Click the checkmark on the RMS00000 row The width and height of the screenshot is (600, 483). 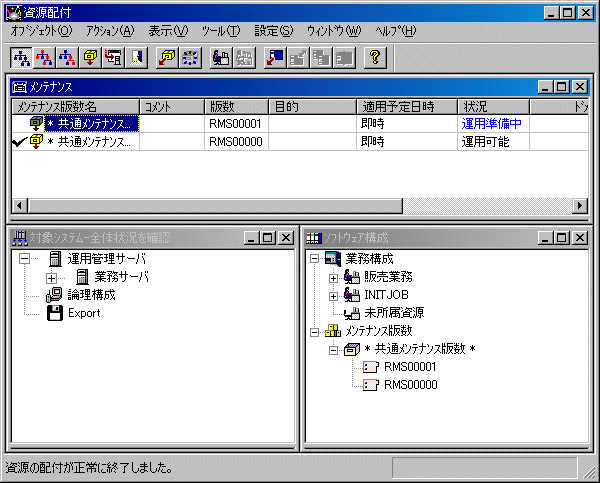19,142
